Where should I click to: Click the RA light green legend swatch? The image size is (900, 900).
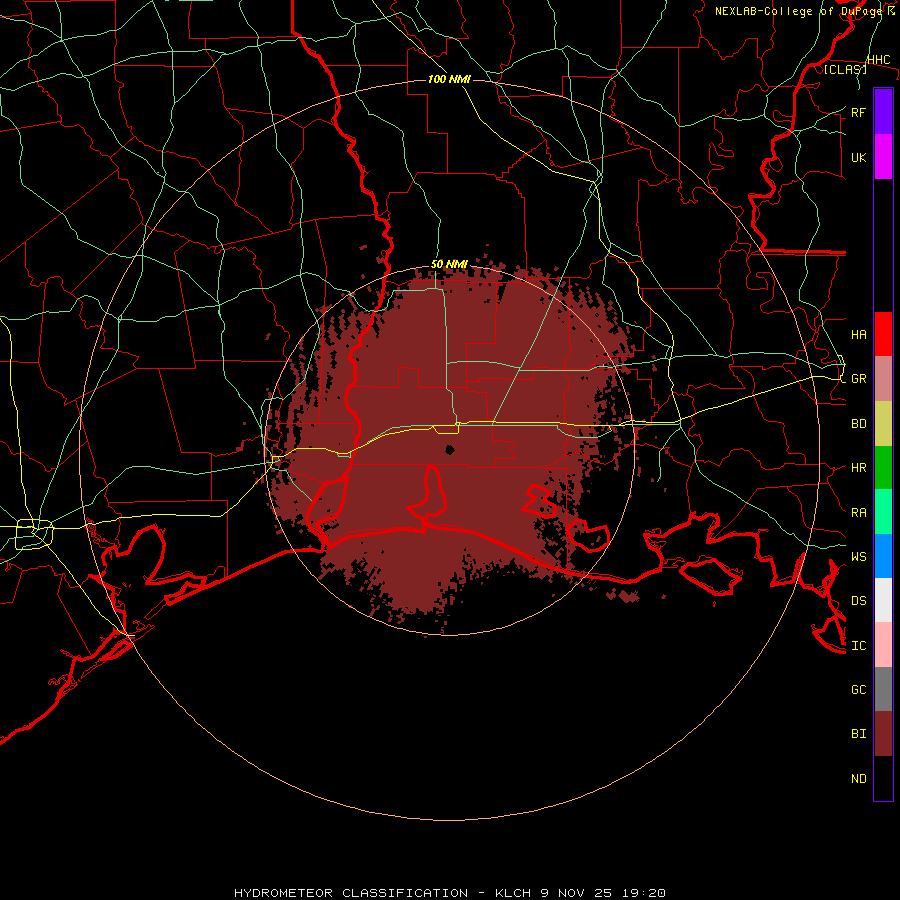click(883, 512)
